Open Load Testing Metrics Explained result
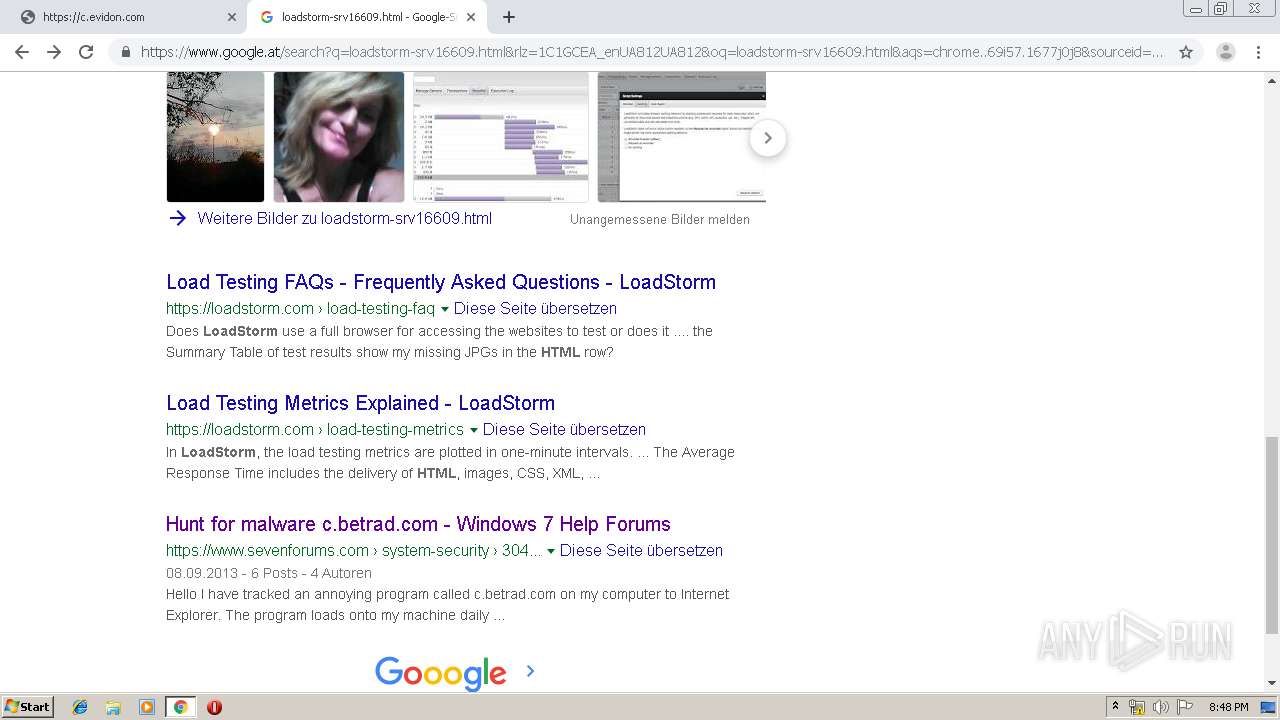1280x720 pixels. pos(360,403)
